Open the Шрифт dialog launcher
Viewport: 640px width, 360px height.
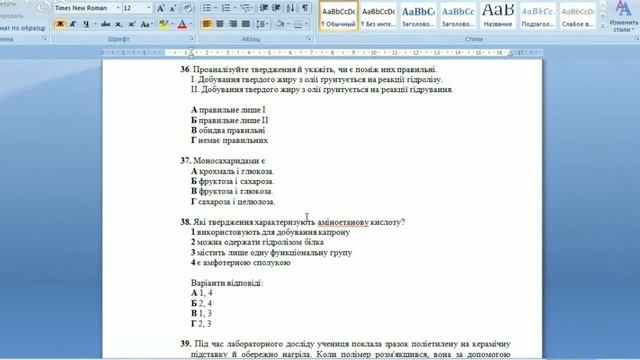(191, 39)
